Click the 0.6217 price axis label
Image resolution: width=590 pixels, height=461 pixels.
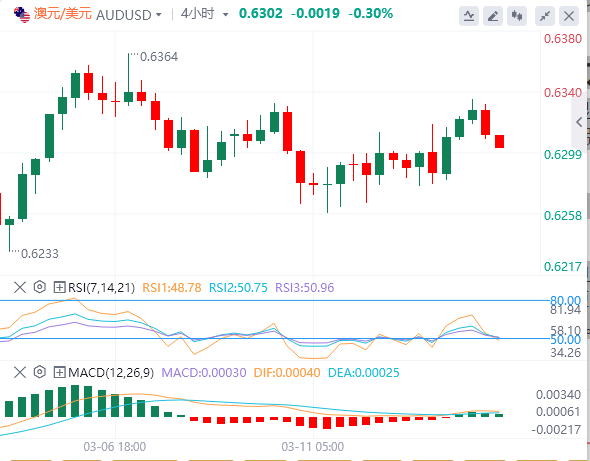[x=563, y=267]
